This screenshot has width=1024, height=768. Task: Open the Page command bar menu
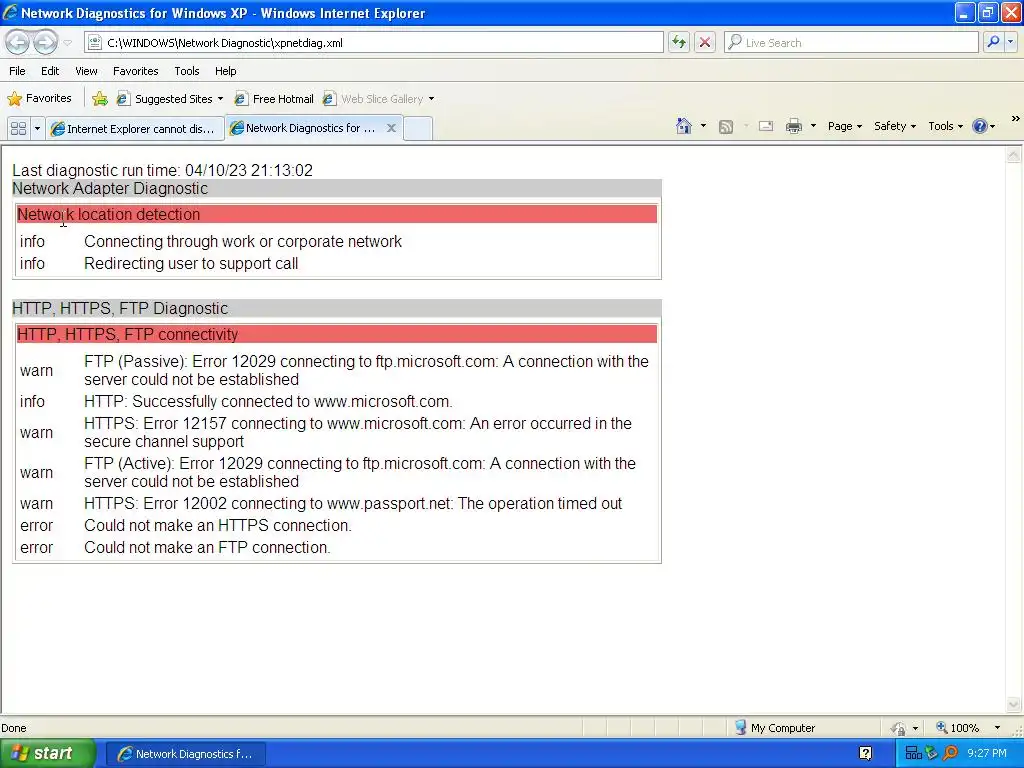point(845,126)
